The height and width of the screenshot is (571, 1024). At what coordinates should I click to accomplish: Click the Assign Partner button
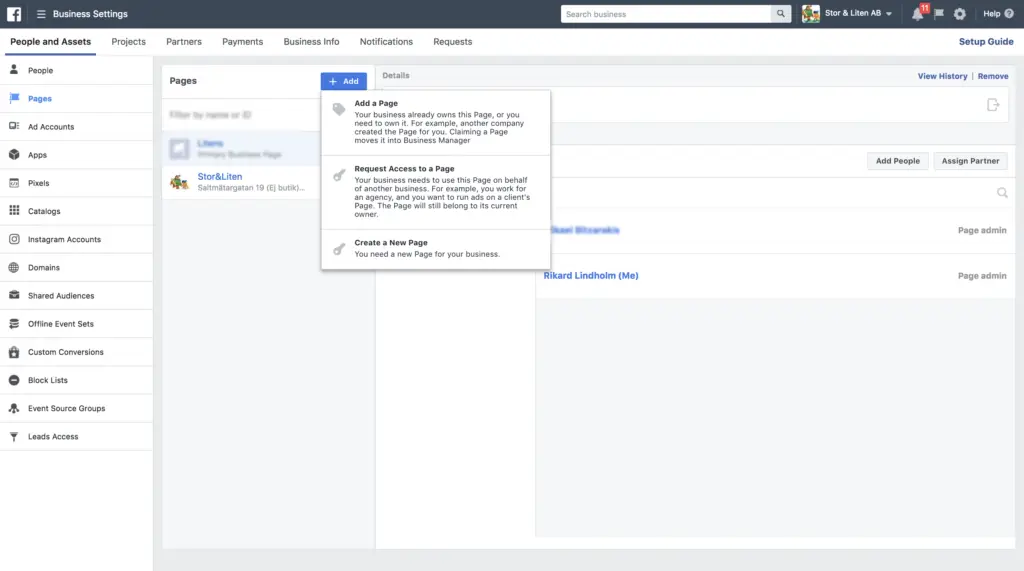click(970, 161)
